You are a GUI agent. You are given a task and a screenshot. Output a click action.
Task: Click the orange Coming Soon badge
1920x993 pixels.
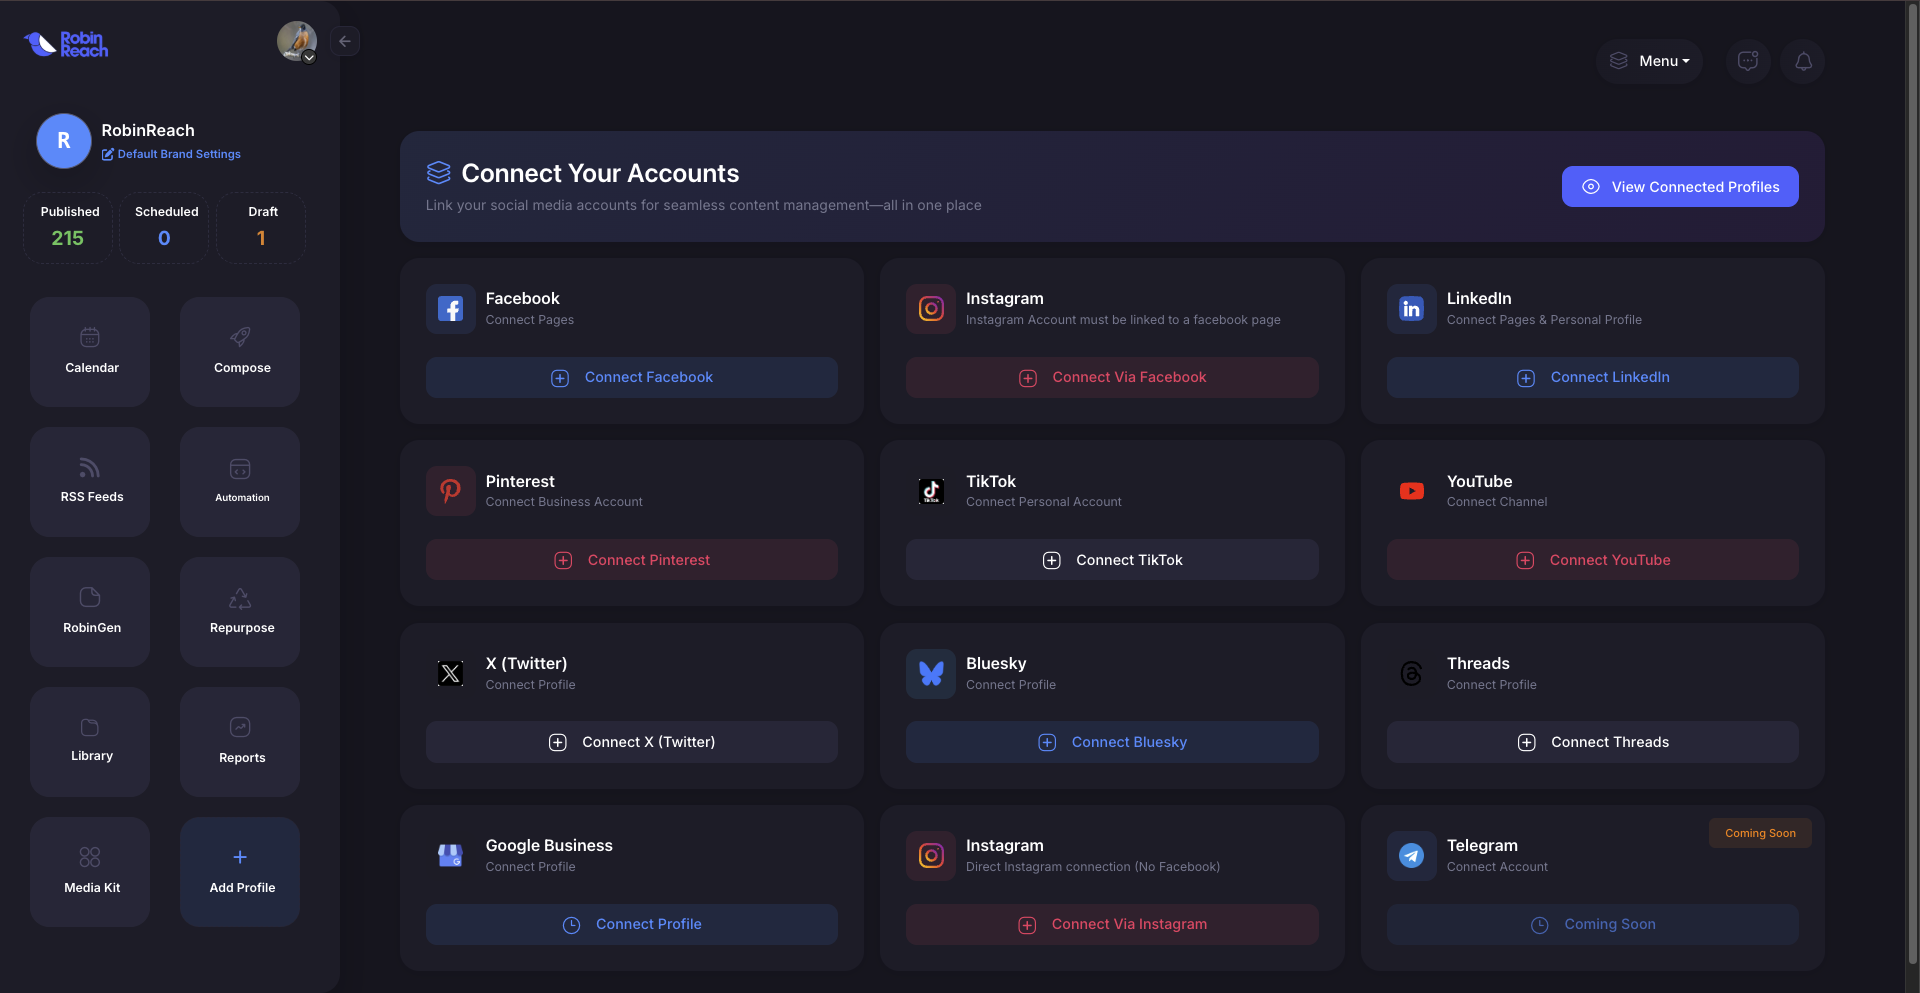tap(1760, 833)
